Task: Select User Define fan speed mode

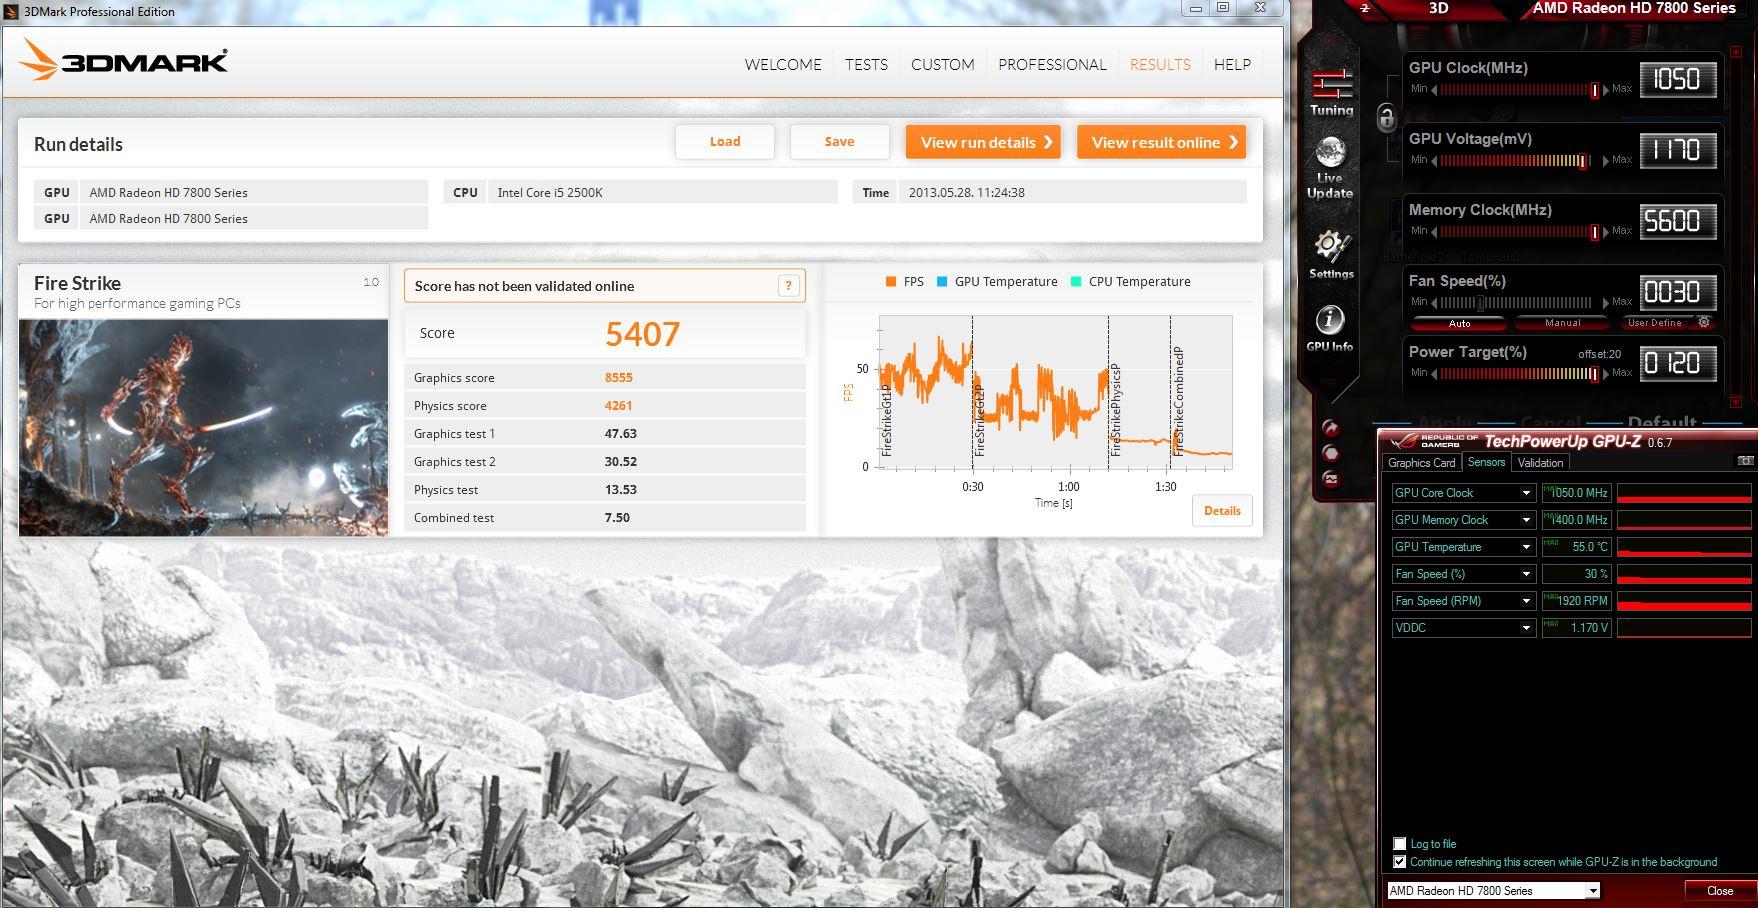Action: pos(1655,323)
